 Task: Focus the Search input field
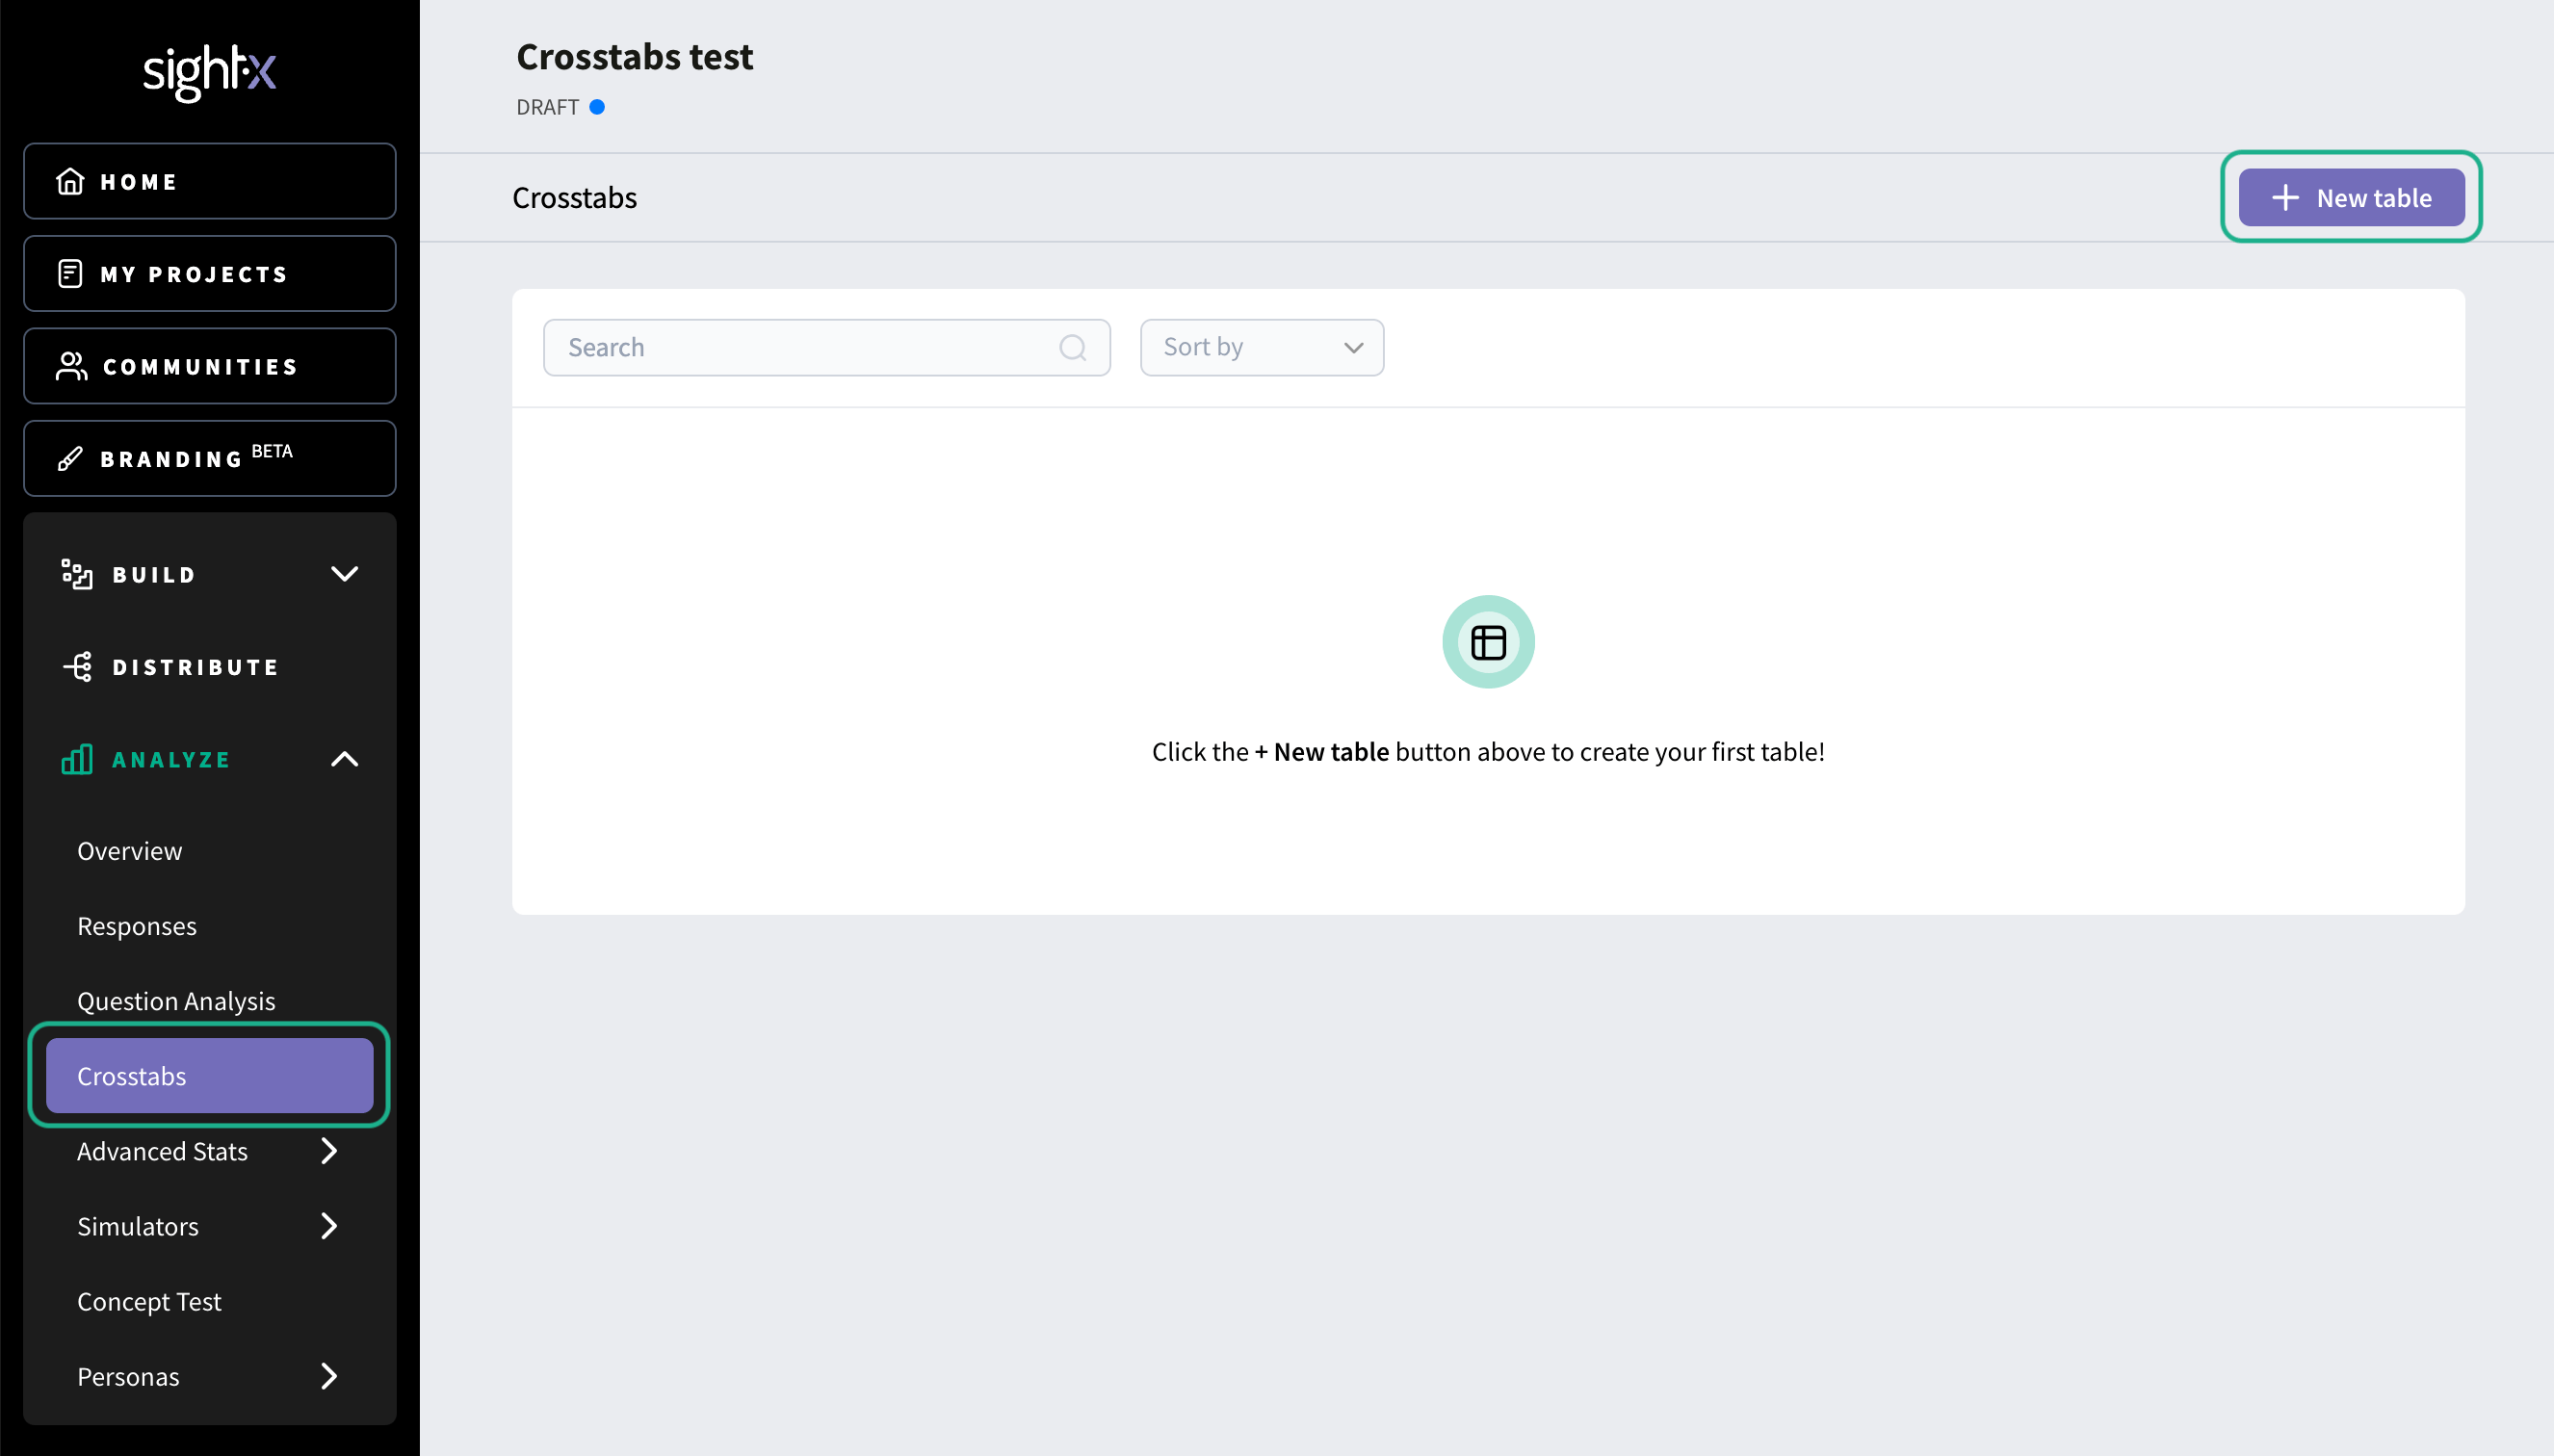[x=827, y=347]
